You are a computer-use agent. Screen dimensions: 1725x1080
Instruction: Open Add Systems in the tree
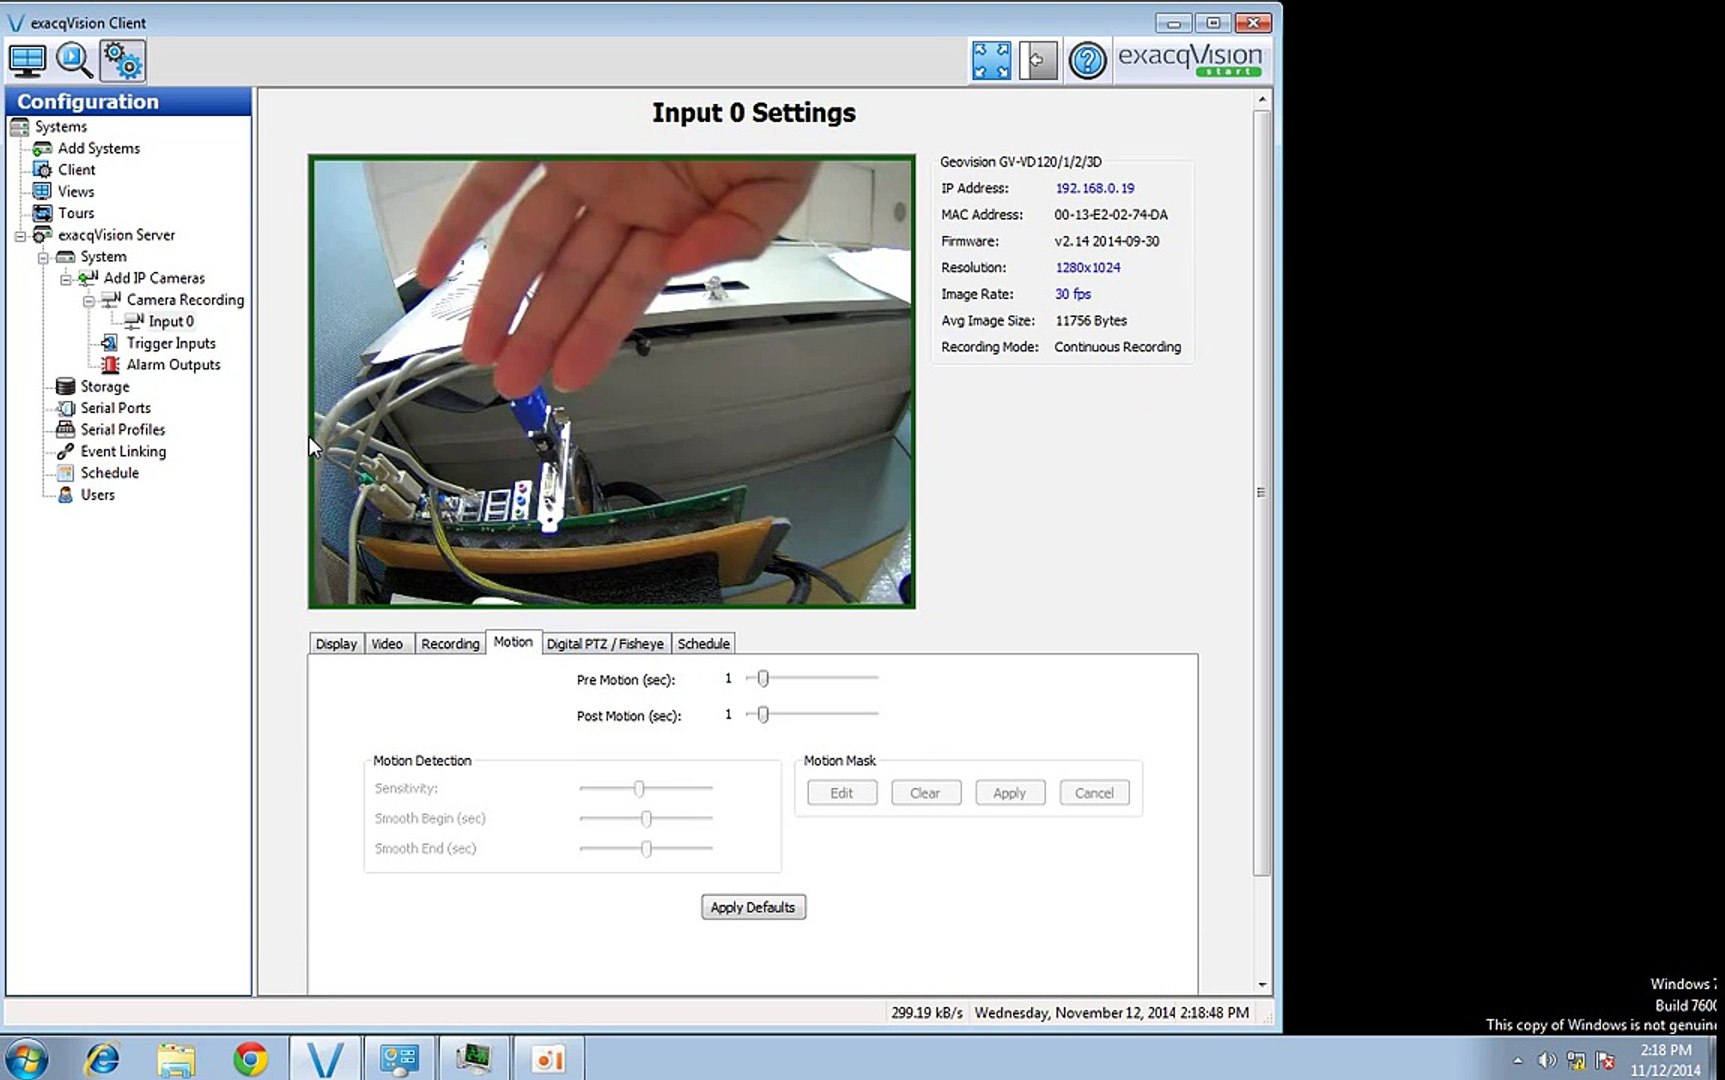99,148
